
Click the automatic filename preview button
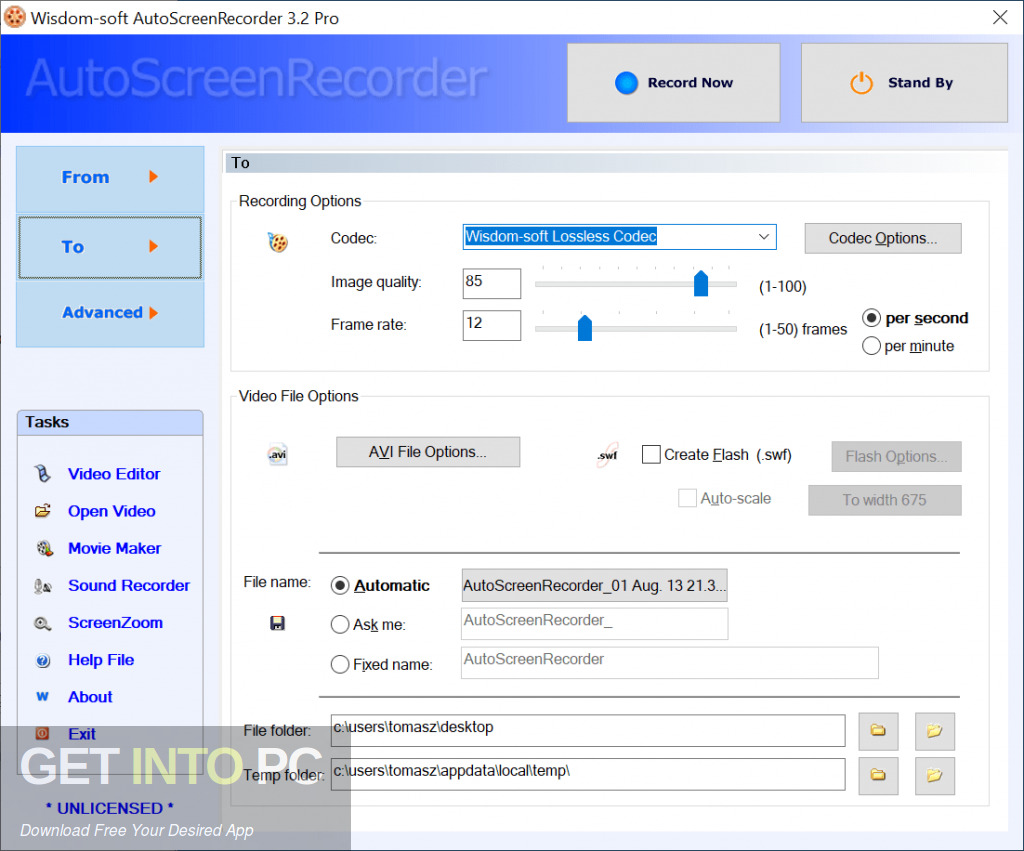tap(594, 585)
